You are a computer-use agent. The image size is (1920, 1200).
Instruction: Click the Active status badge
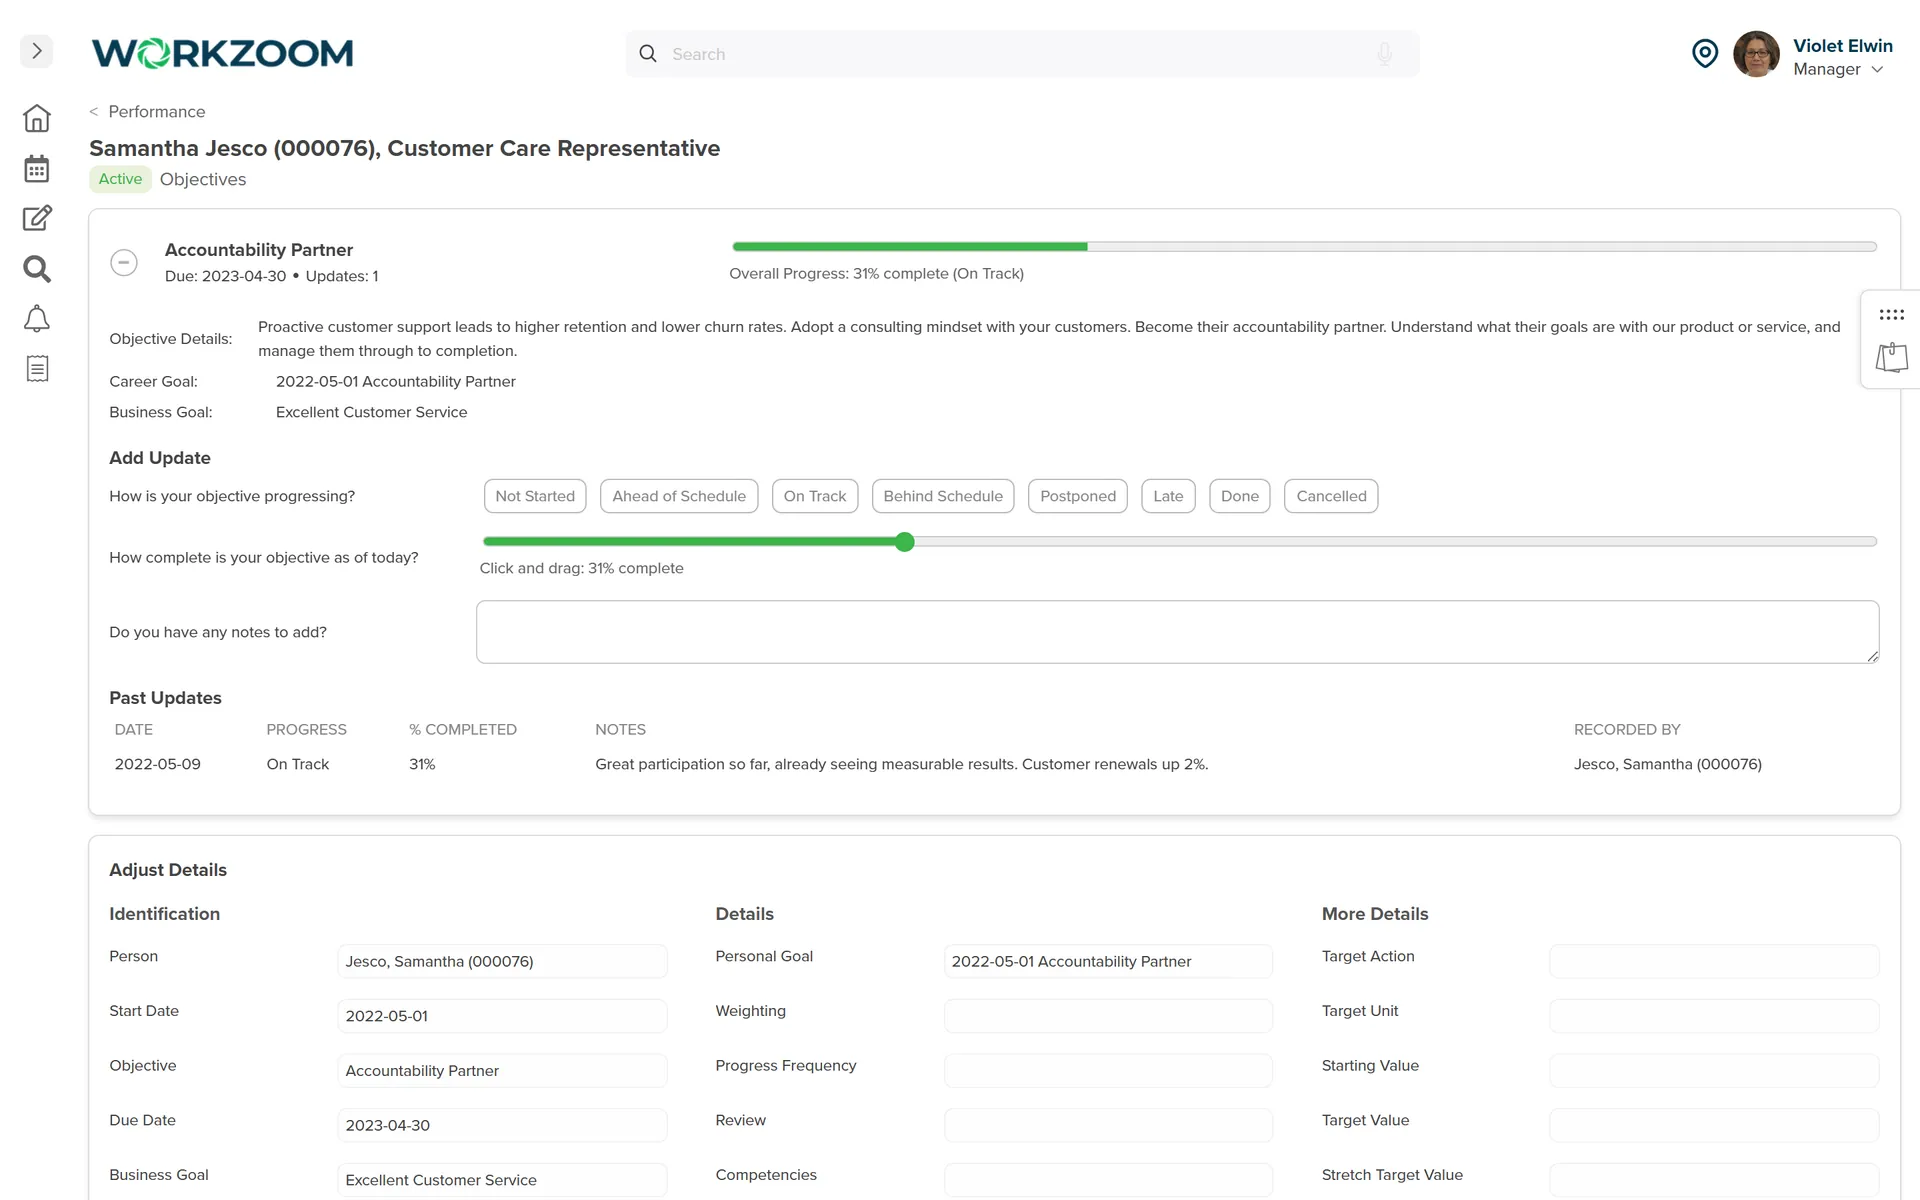[x=120, y=179]
